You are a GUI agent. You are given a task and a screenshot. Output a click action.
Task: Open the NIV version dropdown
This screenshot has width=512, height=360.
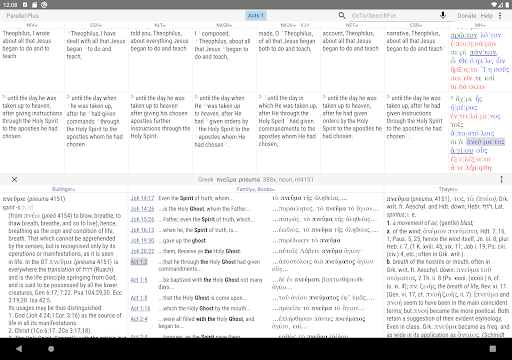(x=32, y=25)
